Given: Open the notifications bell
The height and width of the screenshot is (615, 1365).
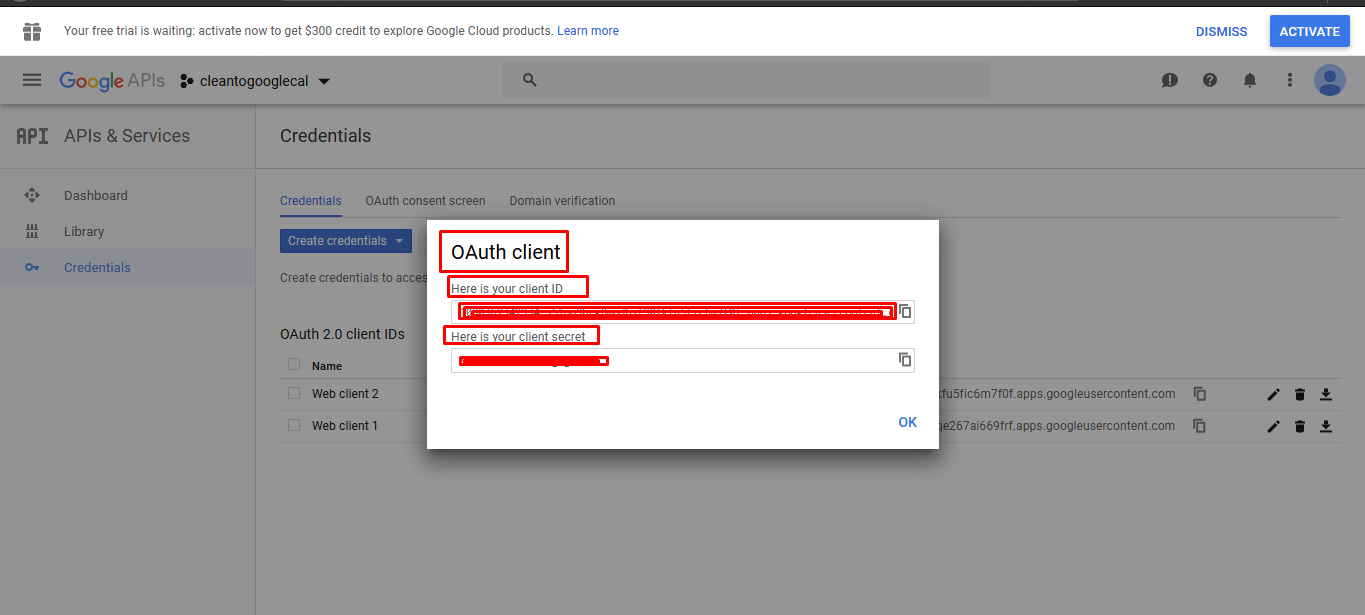Looking at the screenshot, I should click(x=1250, y=80).
